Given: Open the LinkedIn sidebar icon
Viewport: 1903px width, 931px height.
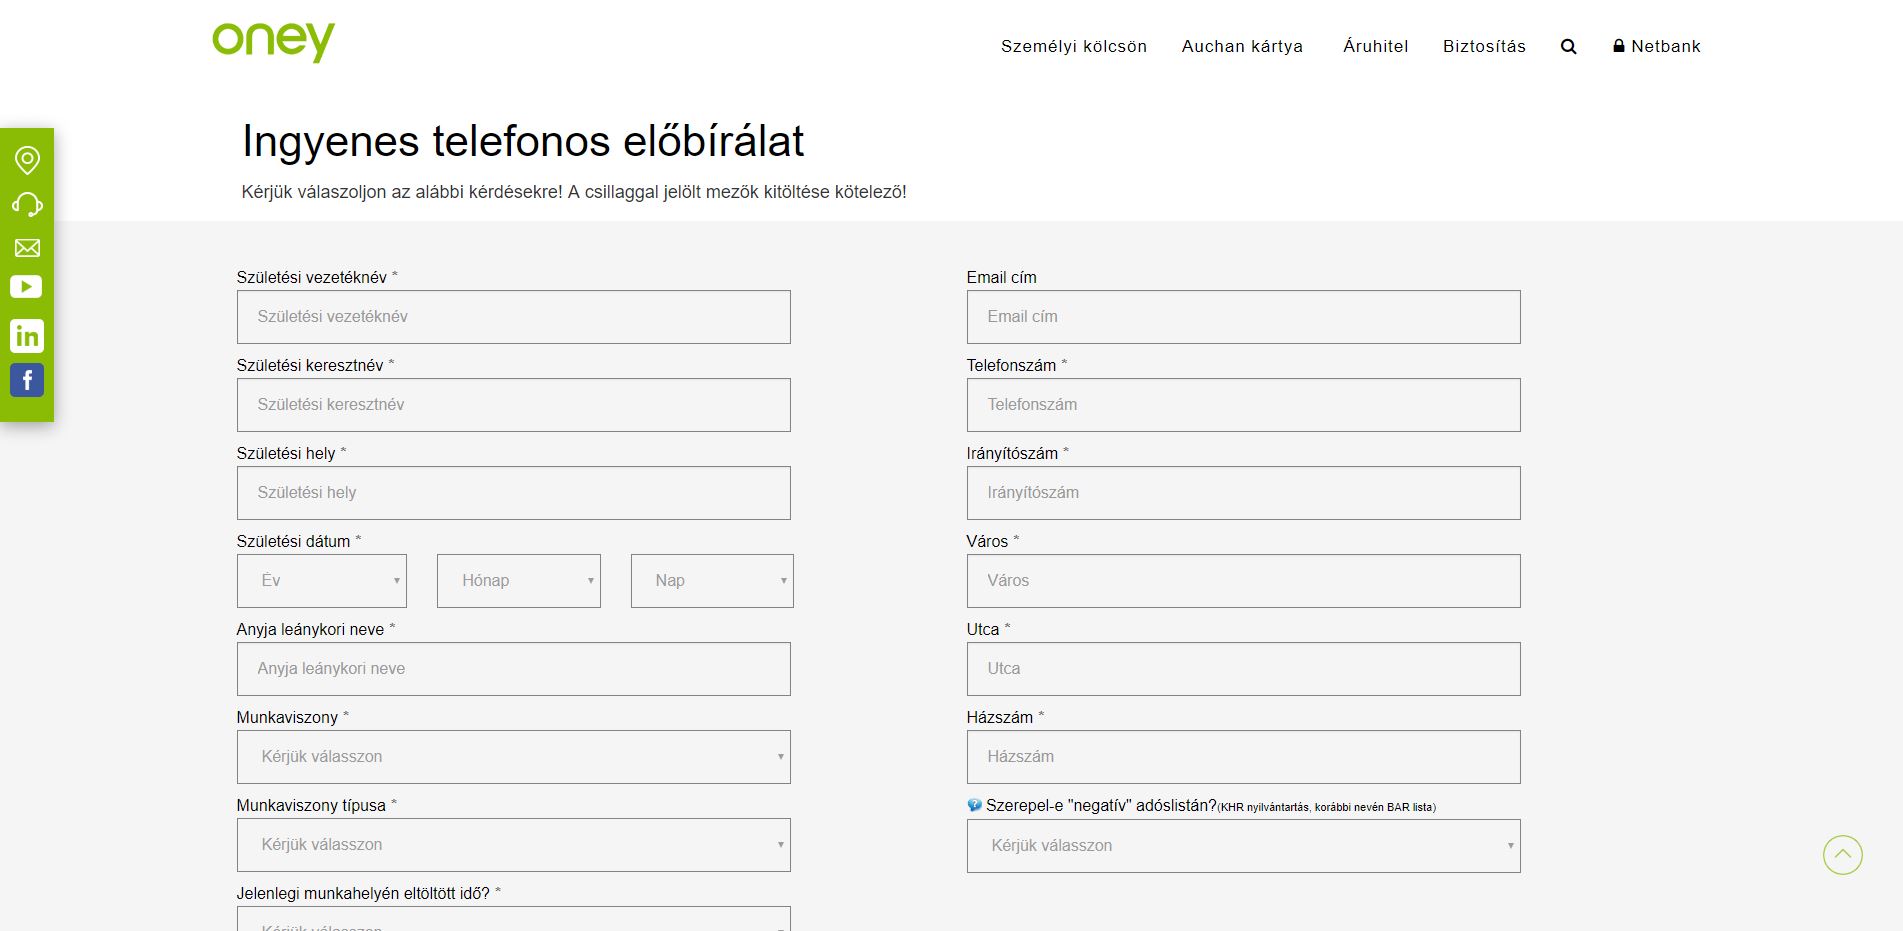Looking at the screenshot, I should [x=27, y=336].
